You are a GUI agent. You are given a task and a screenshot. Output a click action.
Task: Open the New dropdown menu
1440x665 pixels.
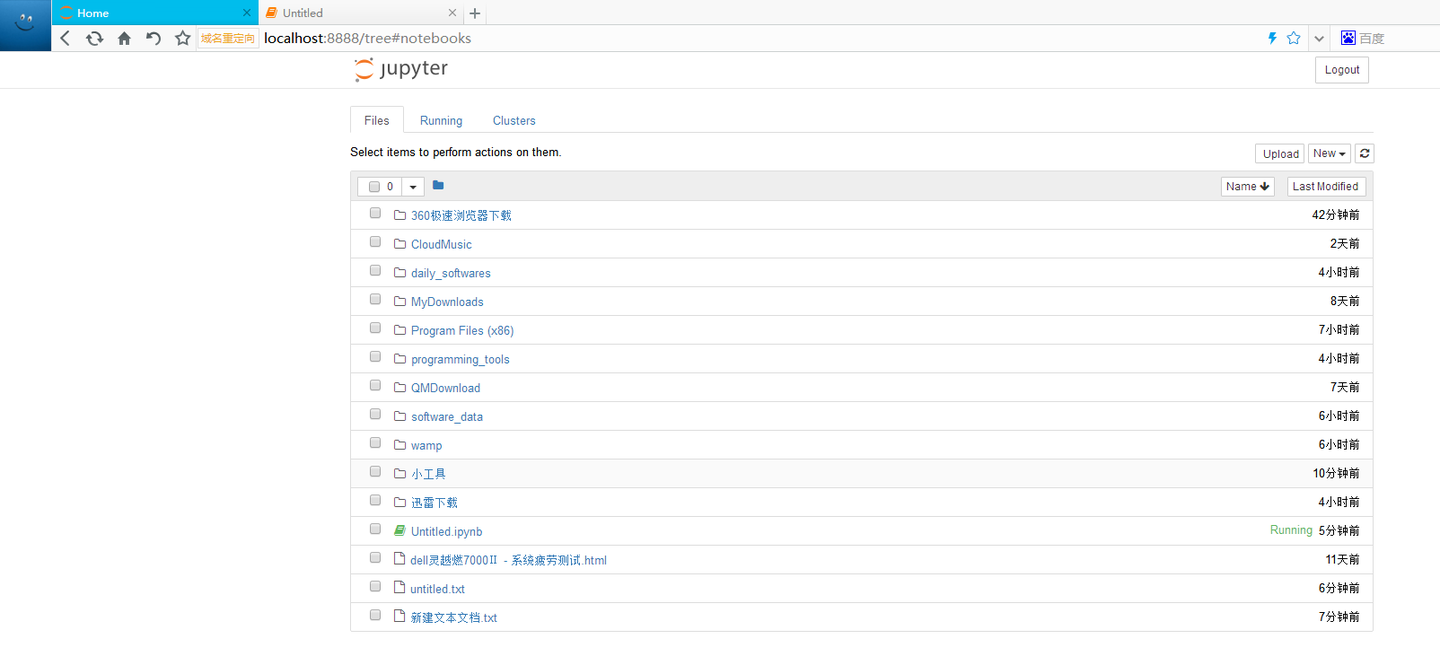(1329, 153)
